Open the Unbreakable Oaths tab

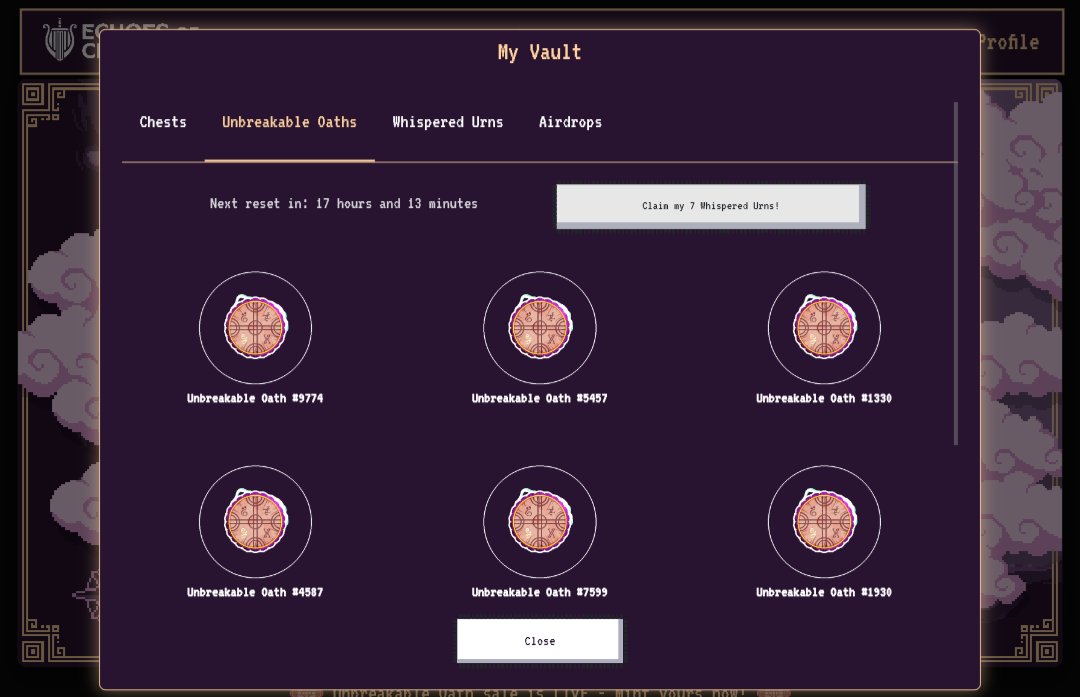click(x=289, y=123)
